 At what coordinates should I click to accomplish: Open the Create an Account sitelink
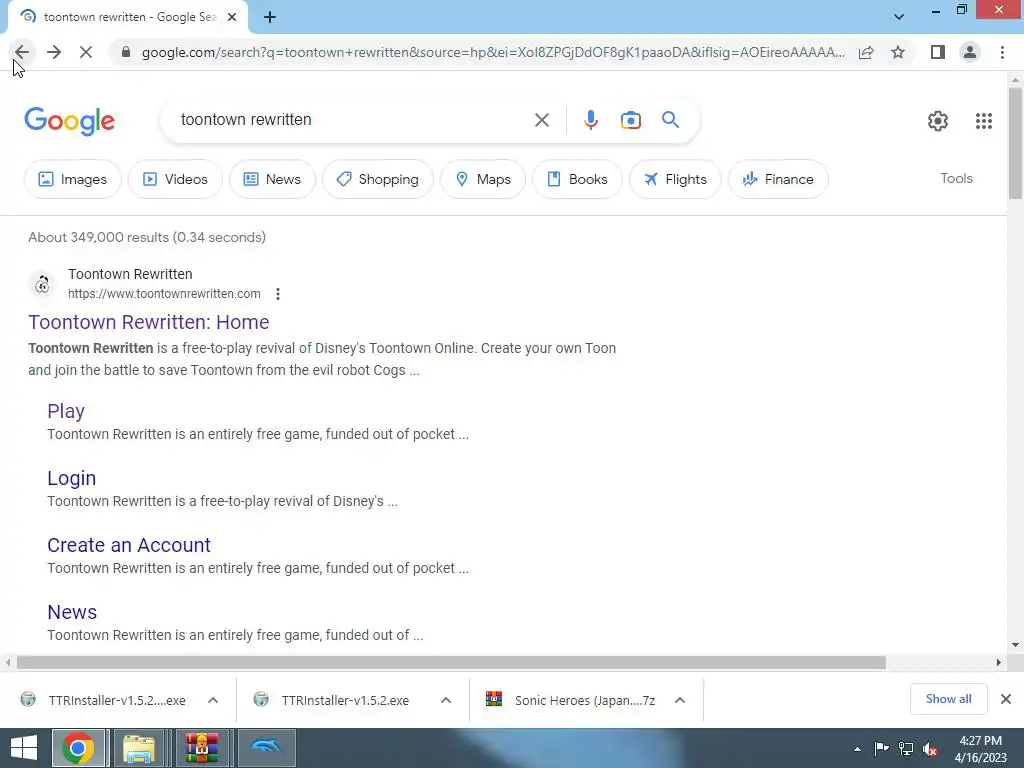[x=129, y=545]
